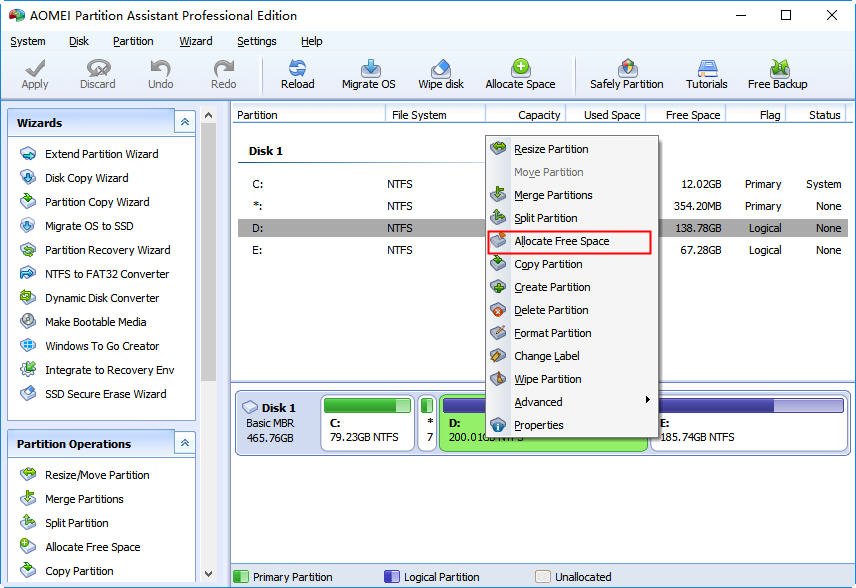The image size is (856, 588).
Task: Expand the Advanced submenu arrow
Action: coord(647,400)
